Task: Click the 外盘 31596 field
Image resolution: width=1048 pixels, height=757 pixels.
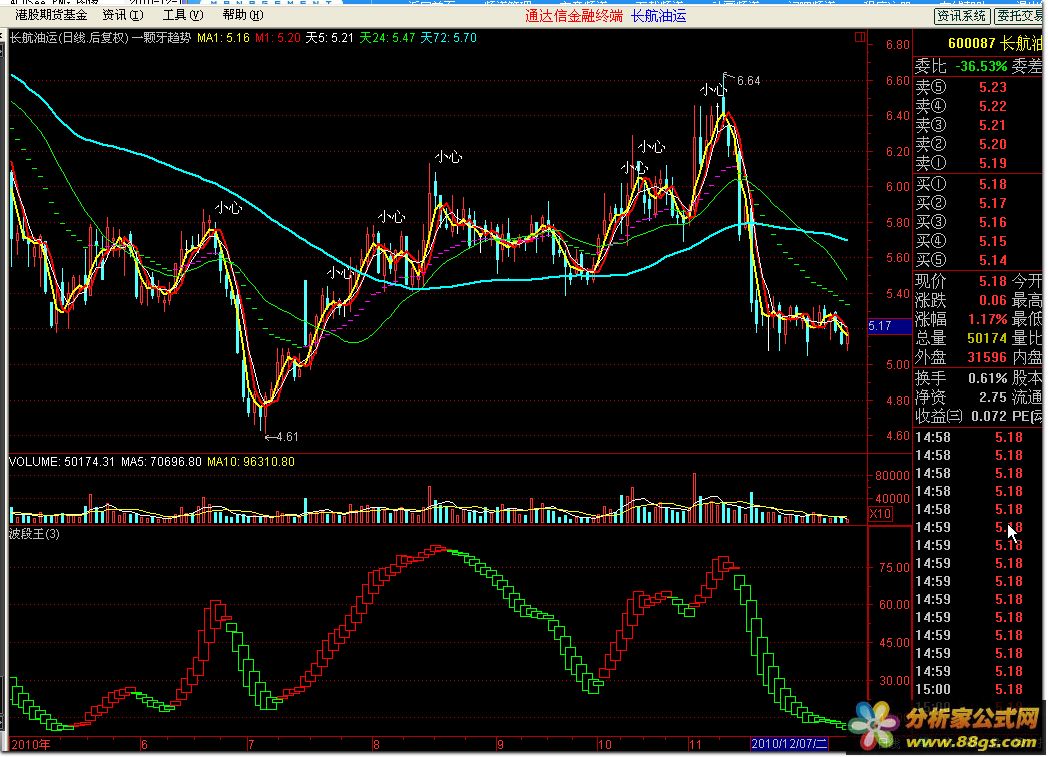Action: click(x=961, y=357)
